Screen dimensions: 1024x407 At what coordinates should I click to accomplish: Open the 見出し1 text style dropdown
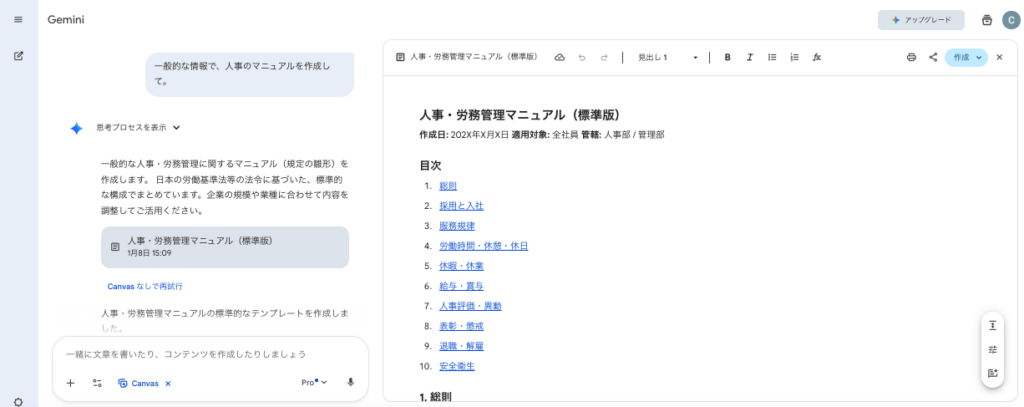pyautogui.click(x=667, y=57)
